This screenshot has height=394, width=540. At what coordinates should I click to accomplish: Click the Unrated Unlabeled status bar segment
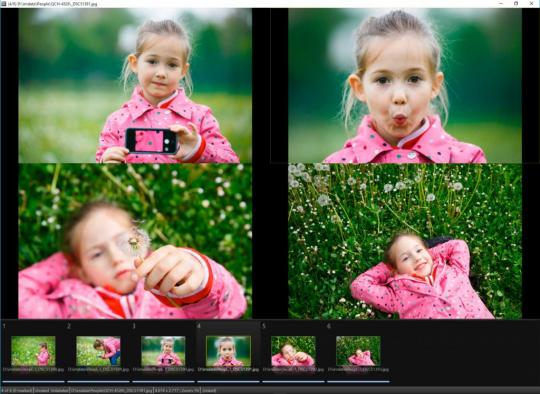(x=52, y=391)
